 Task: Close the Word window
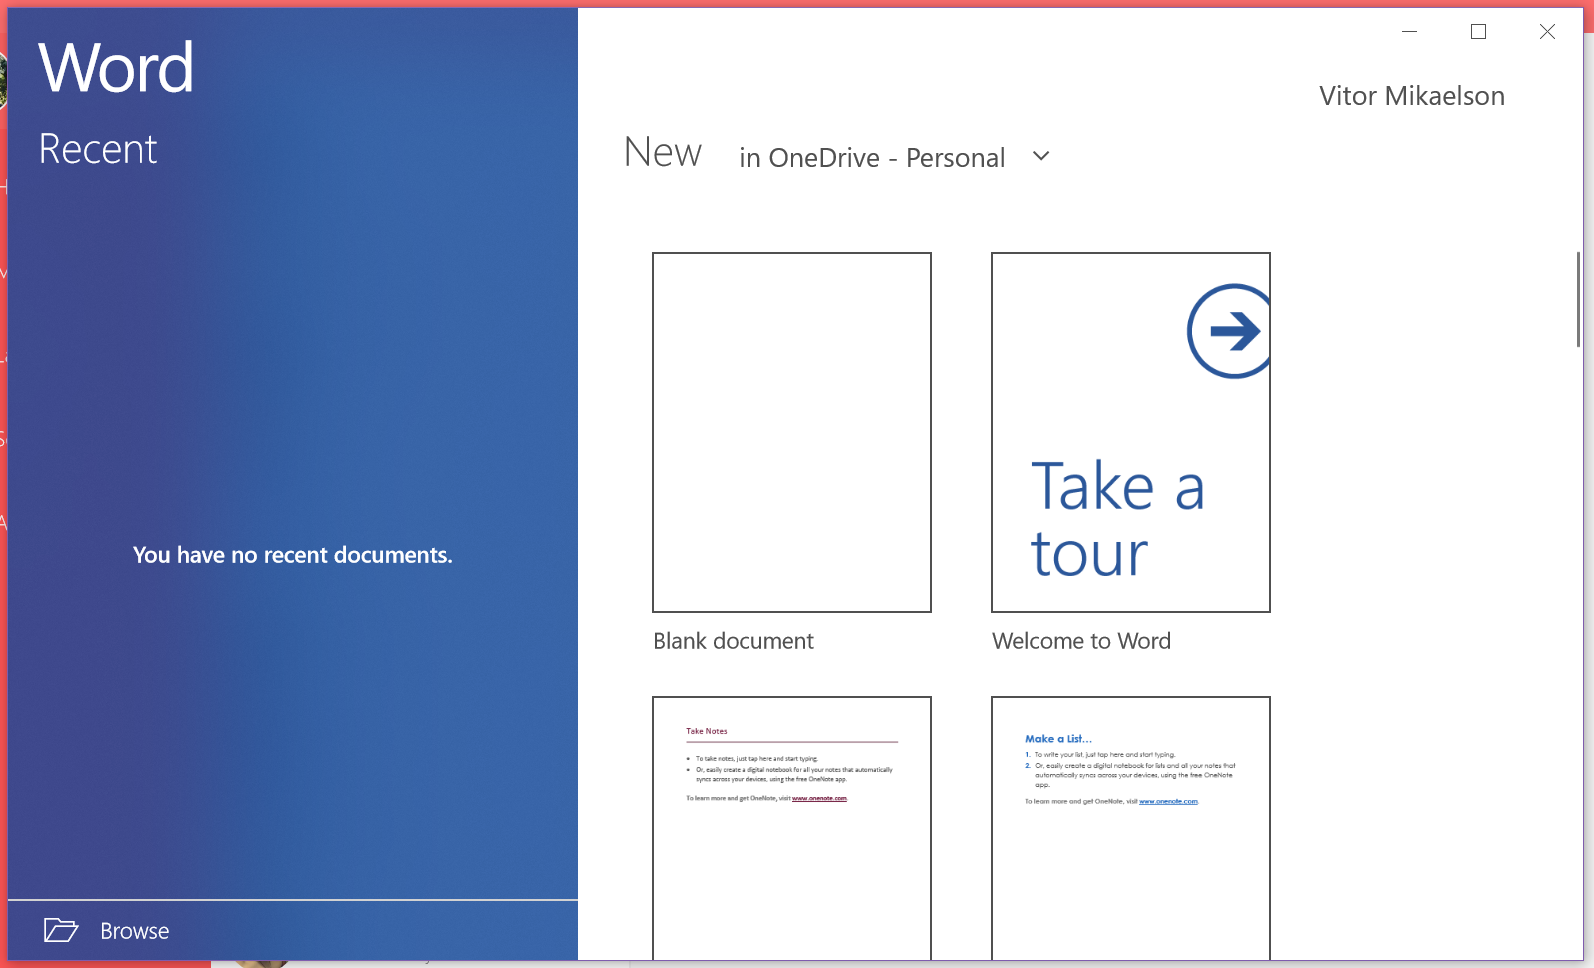[x=1547, y=32]
